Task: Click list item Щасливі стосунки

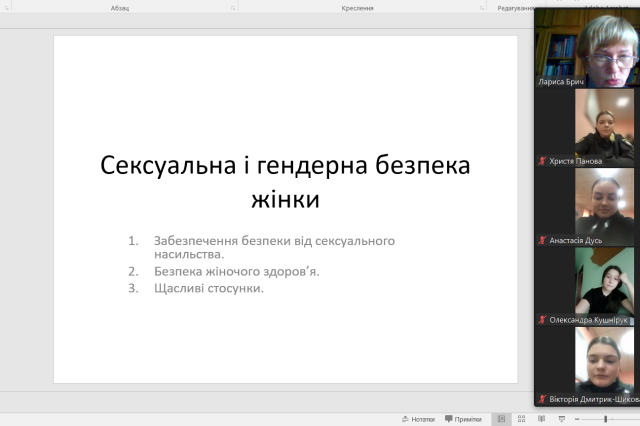Action: coord(209,288)
